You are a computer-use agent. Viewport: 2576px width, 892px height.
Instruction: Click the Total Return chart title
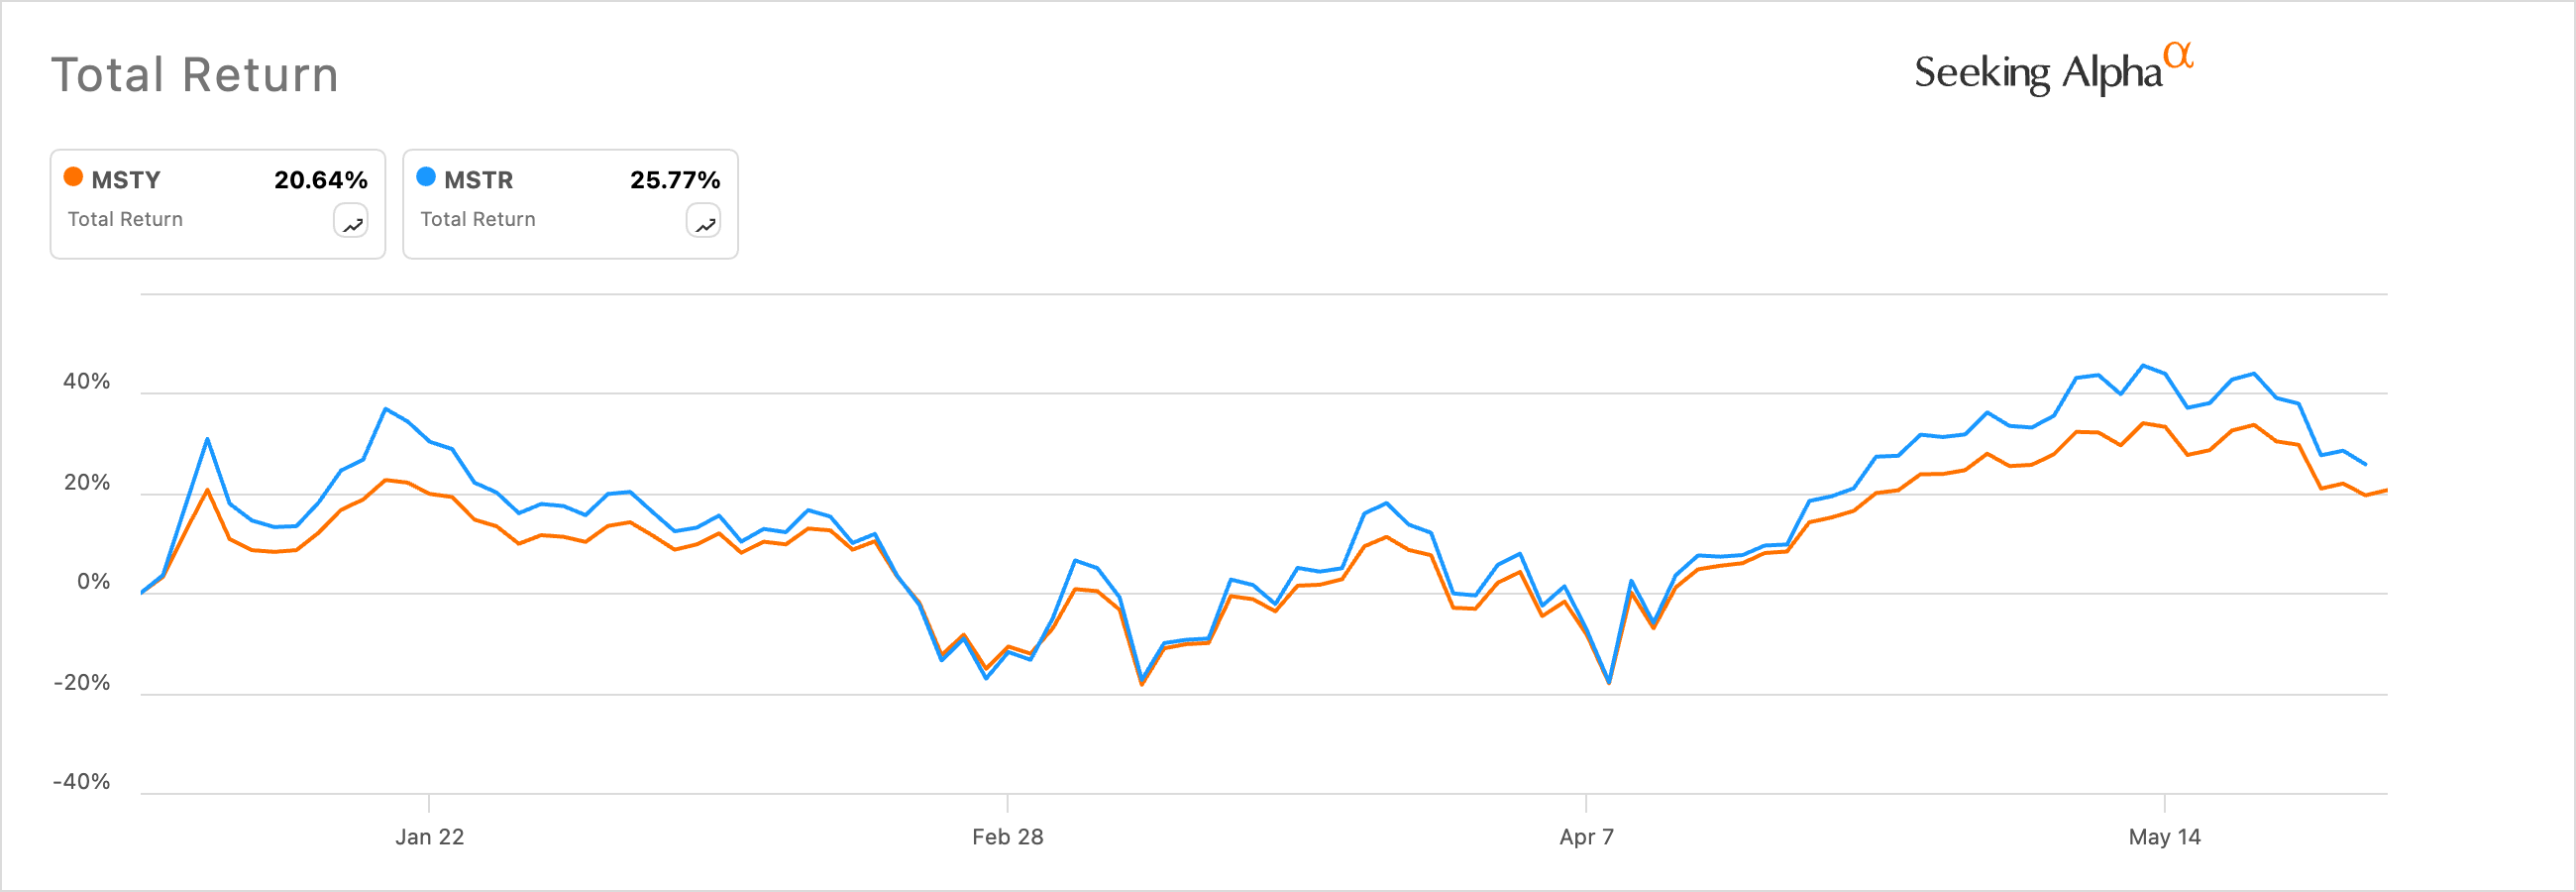click(x=195, y=75)
